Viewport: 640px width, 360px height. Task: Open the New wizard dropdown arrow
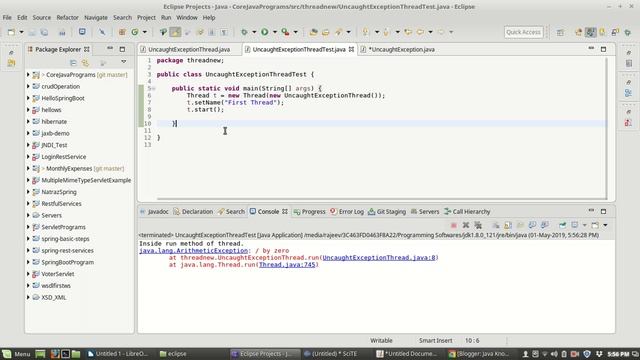click(21, 32)
